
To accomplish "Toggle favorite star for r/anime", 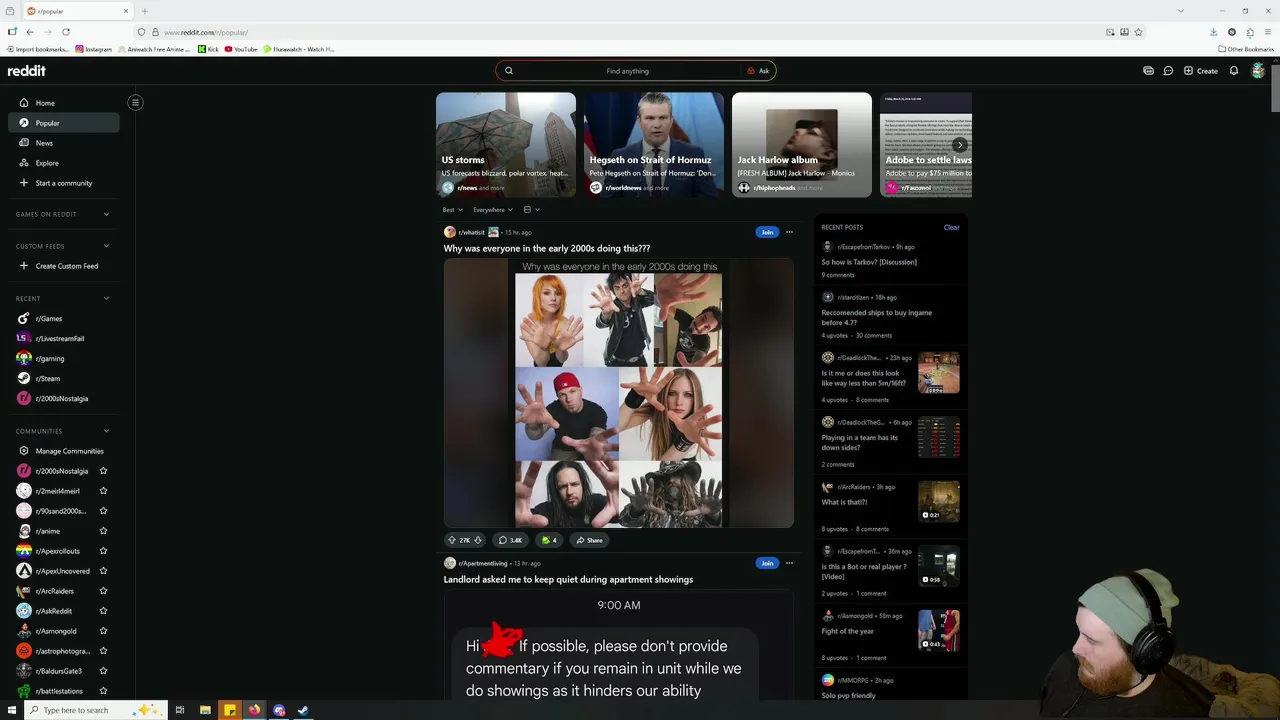I will [x=103, y=531].
